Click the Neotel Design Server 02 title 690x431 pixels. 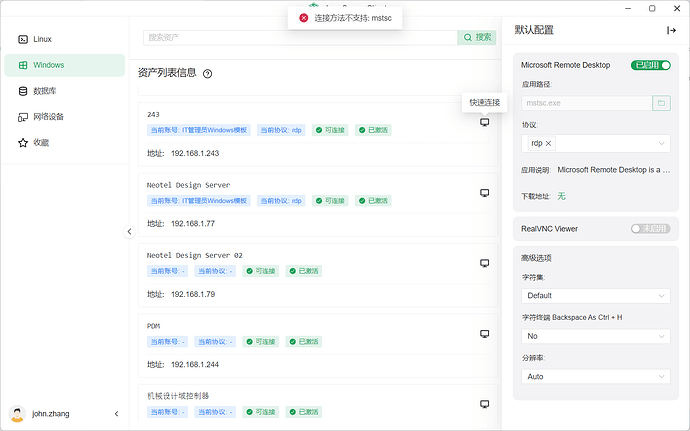click(195, 255)
